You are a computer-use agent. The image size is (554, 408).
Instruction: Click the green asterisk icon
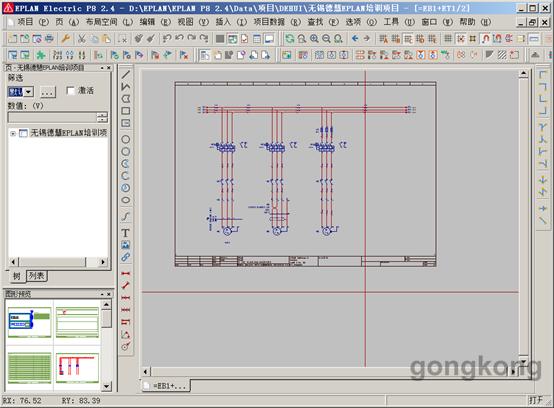[41, 55]
